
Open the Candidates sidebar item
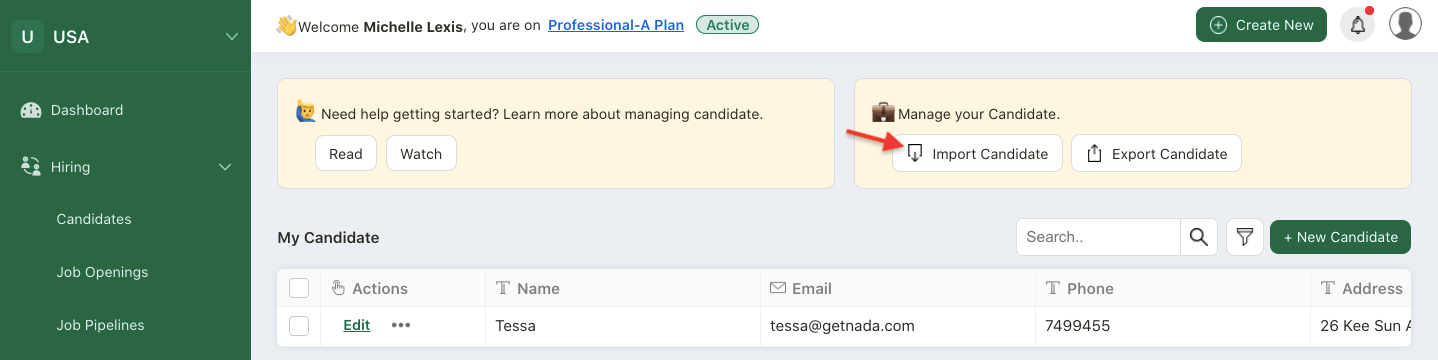tap(94, 219)
